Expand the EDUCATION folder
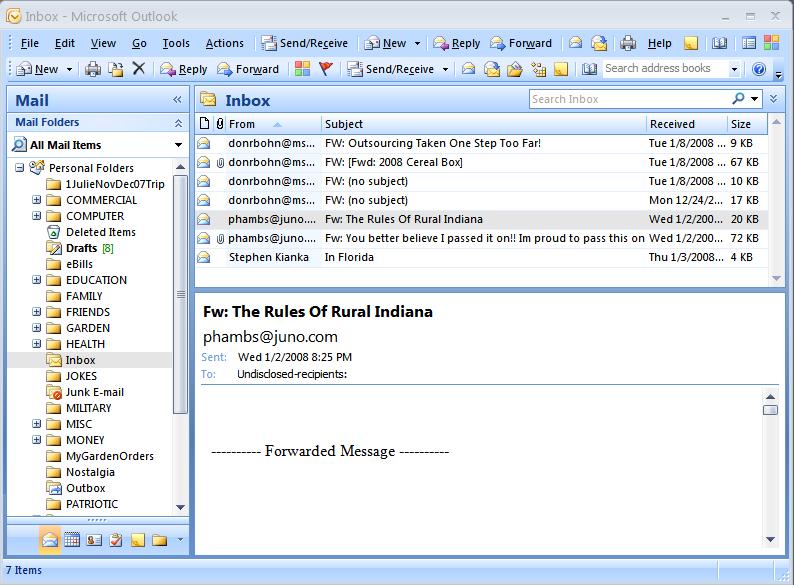 pos(36,280)
